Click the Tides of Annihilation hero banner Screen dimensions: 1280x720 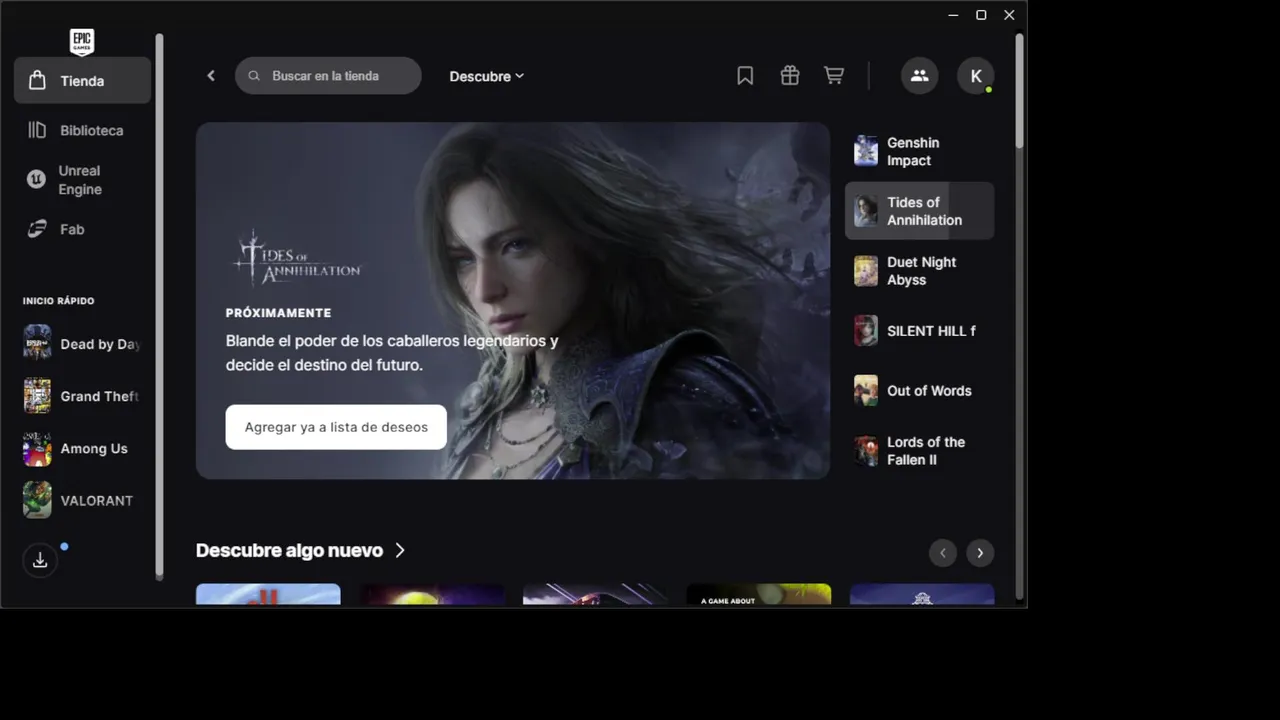(x=513, y=300)
